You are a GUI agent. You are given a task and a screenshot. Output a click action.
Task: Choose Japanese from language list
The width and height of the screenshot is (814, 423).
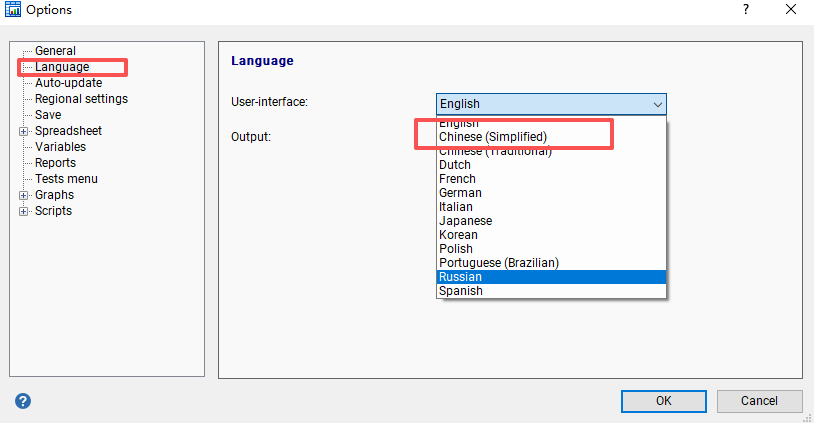pyautogui.click(x=551, y=221)
